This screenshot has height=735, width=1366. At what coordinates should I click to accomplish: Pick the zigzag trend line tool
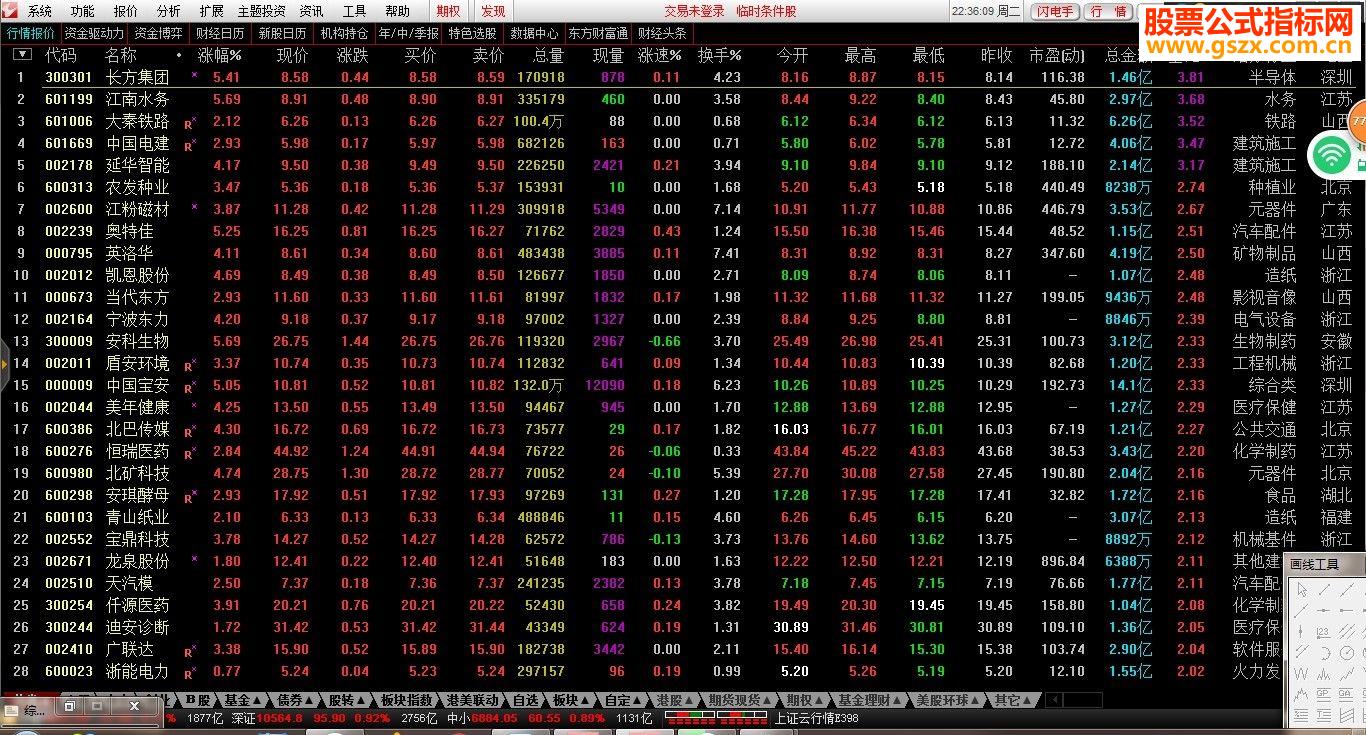[1347, 673]
